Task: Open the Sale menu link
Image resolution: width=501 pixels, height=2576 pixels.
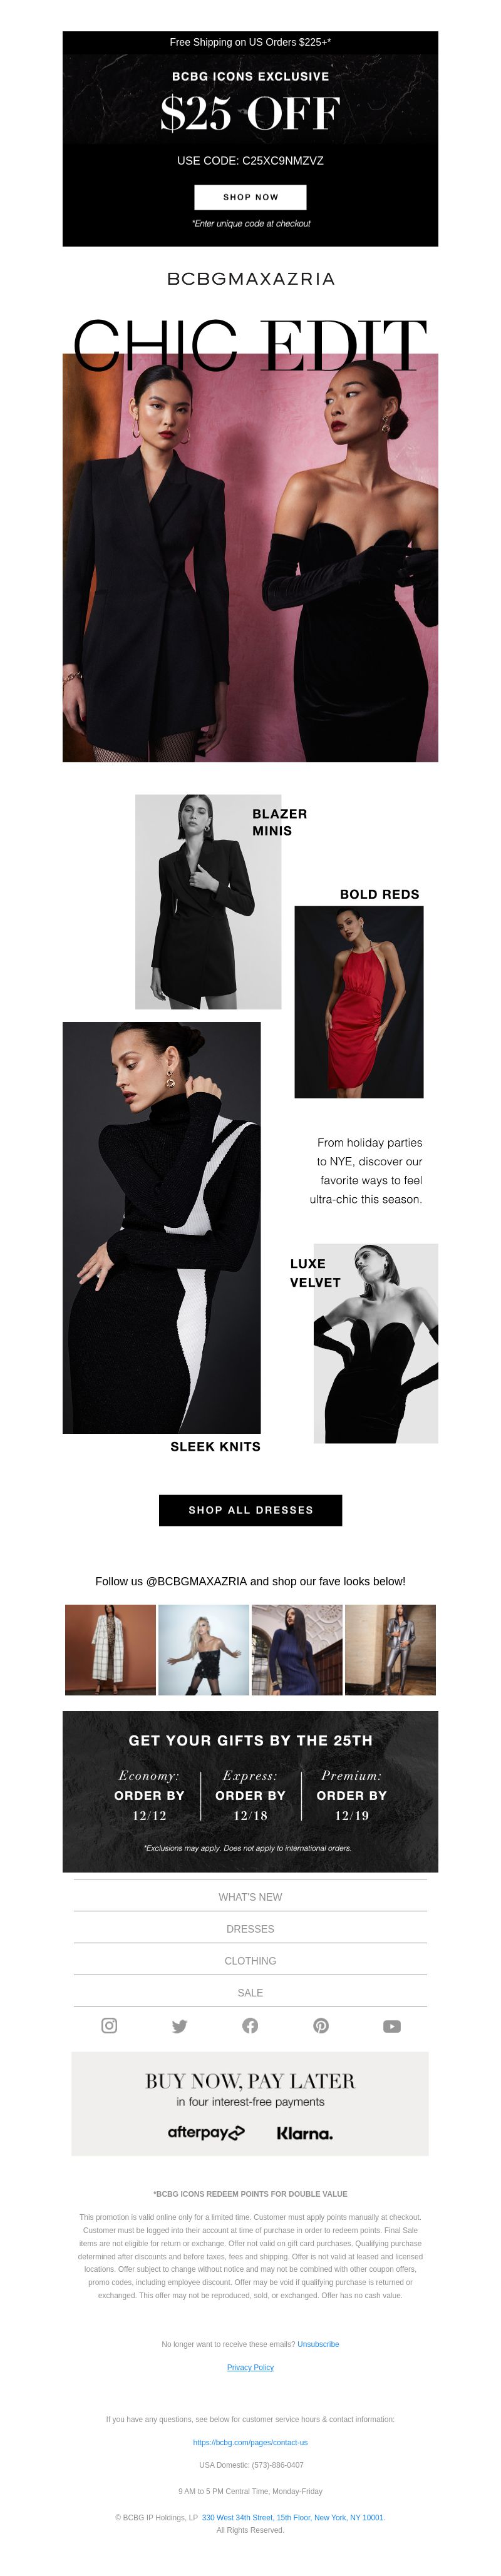Action: point(250,1992)
